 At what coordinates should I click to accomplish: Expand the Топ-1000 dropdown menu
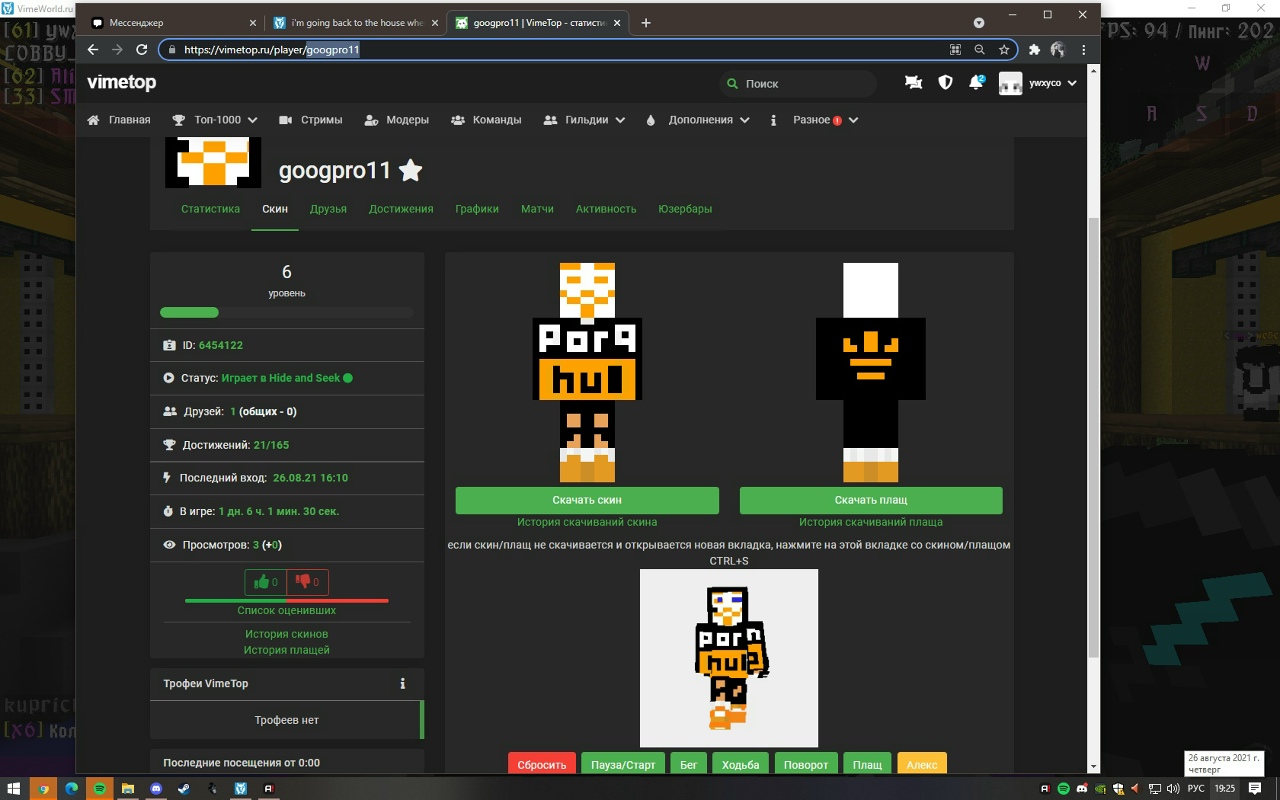click(215, 120)
